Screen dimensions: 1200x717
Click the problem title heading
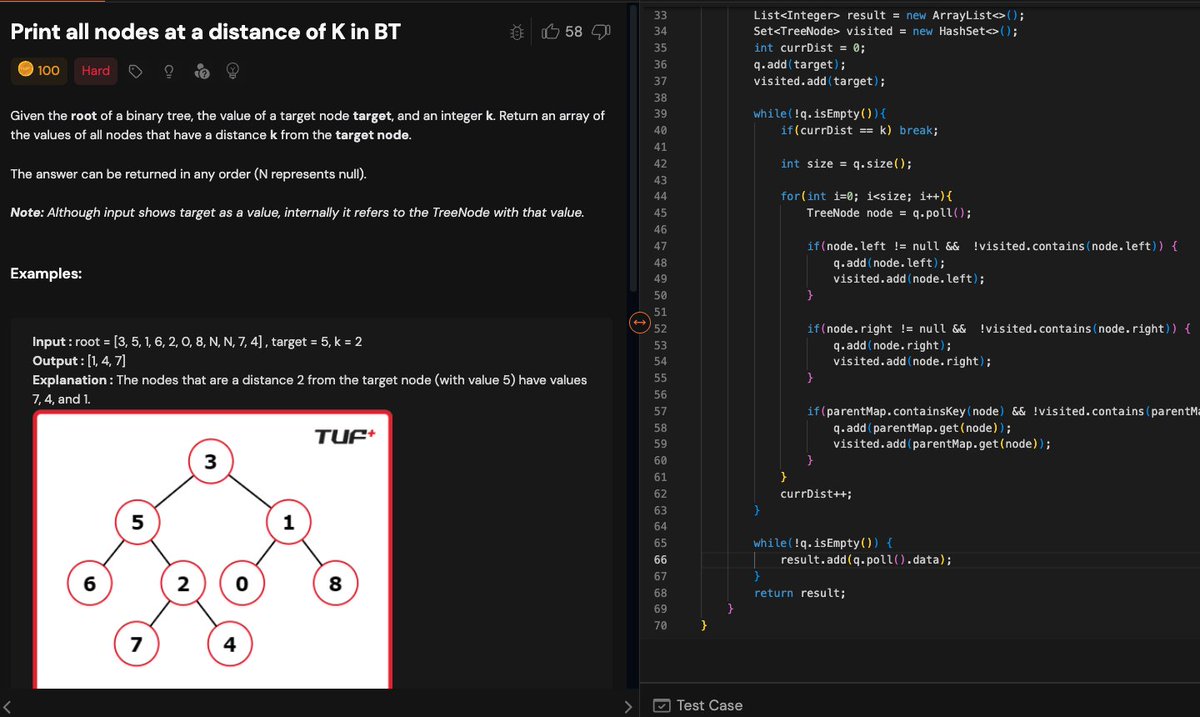click(205, 32)
